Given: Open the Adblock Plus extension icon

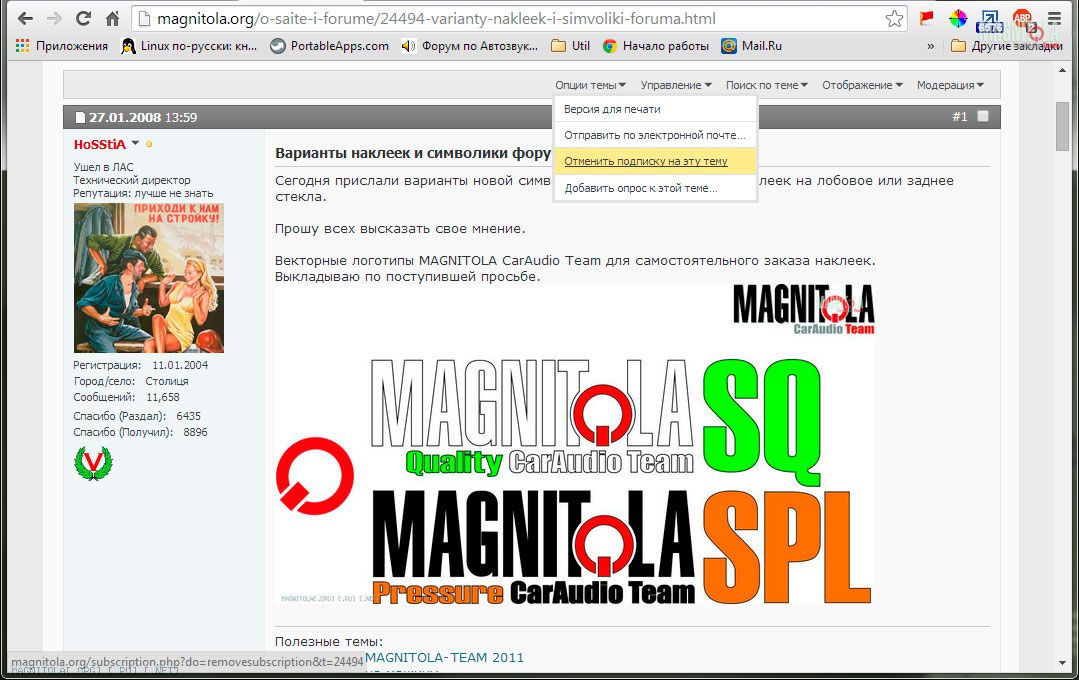Looking at the screenshot, I should [1022, 19].
